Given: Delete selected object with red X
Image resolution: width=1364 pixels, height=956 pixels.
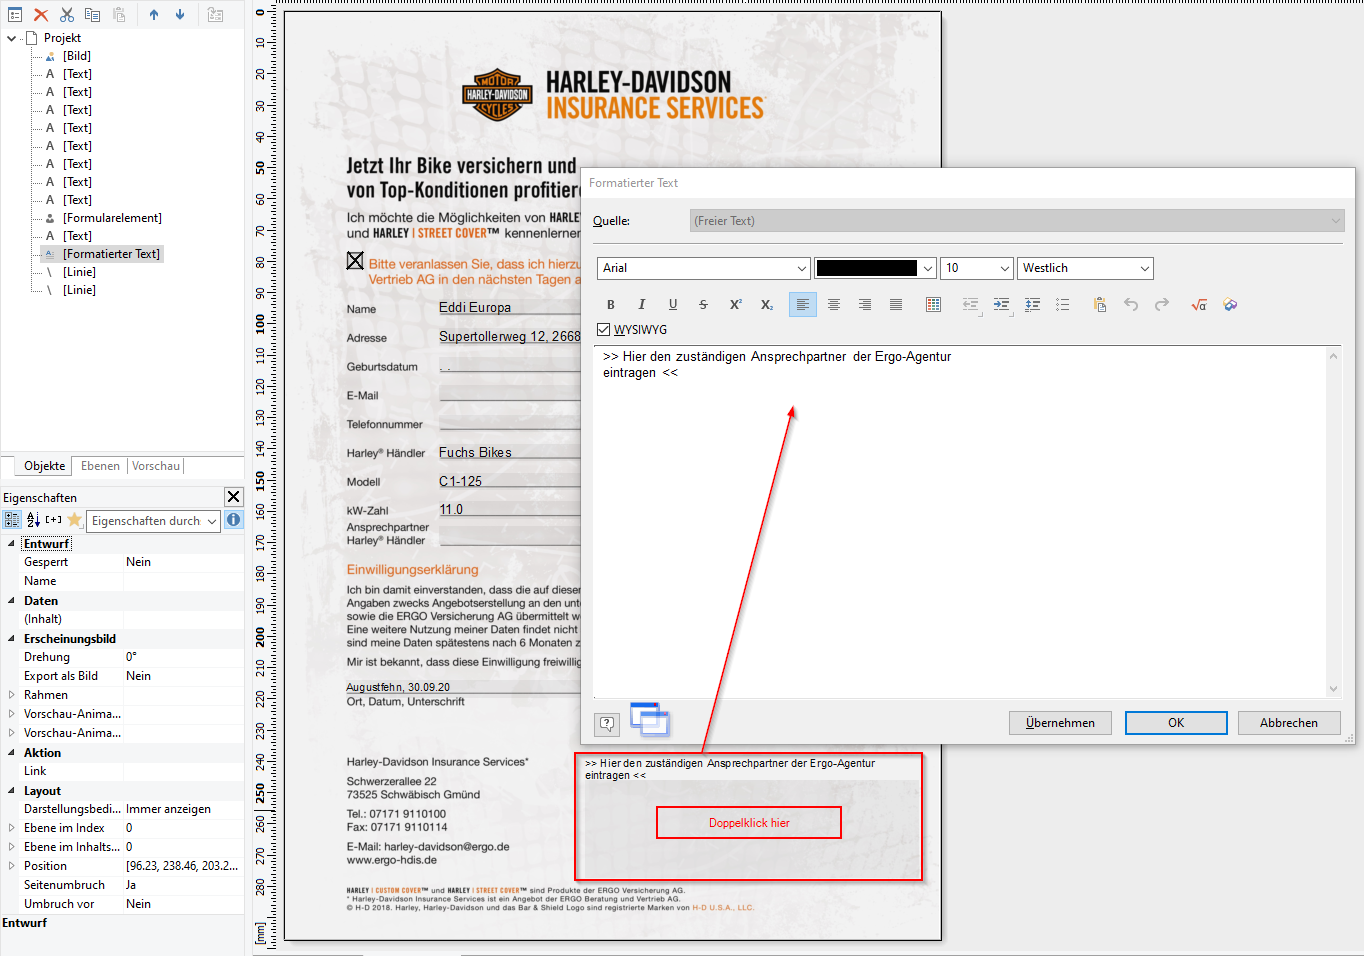Looking at the screenshot, I should pyautogui.click(x=41, y=15).
